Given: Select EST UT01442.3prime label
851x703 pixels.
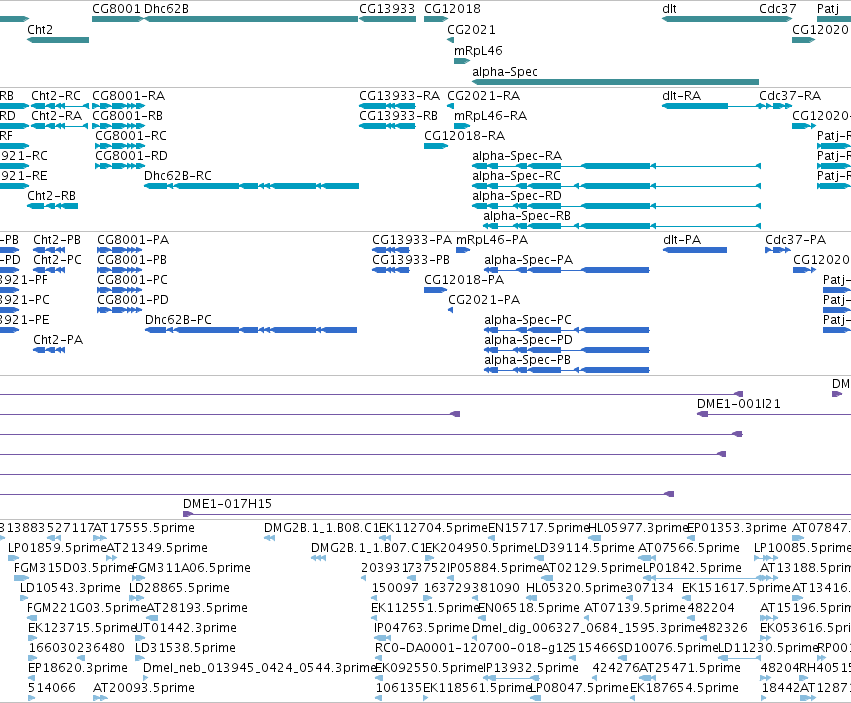Looking at the screenshot, I should [x=186, y=628].
